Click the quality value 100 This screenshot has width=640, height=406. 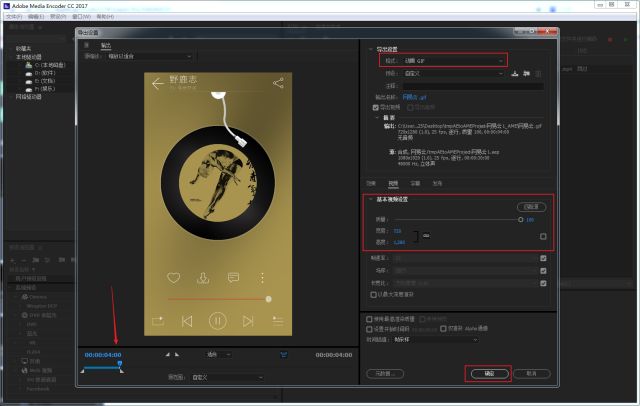(530, 220)
